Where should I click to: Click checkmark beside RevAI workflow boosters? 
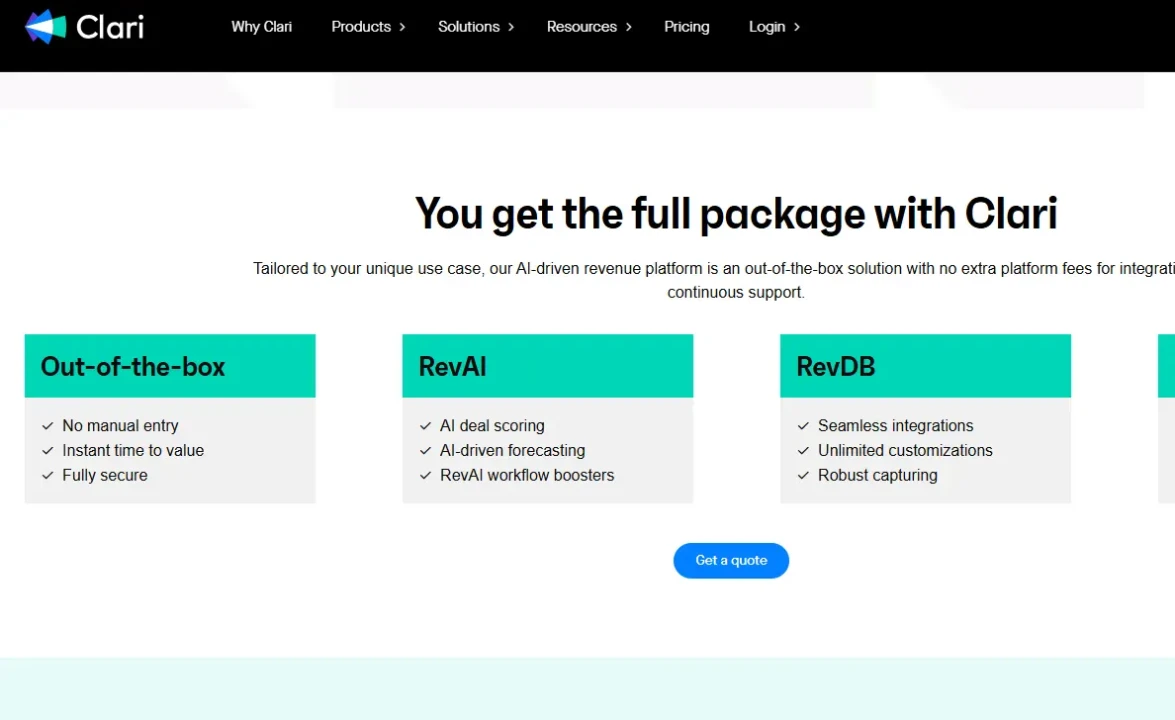click(426, 475)
